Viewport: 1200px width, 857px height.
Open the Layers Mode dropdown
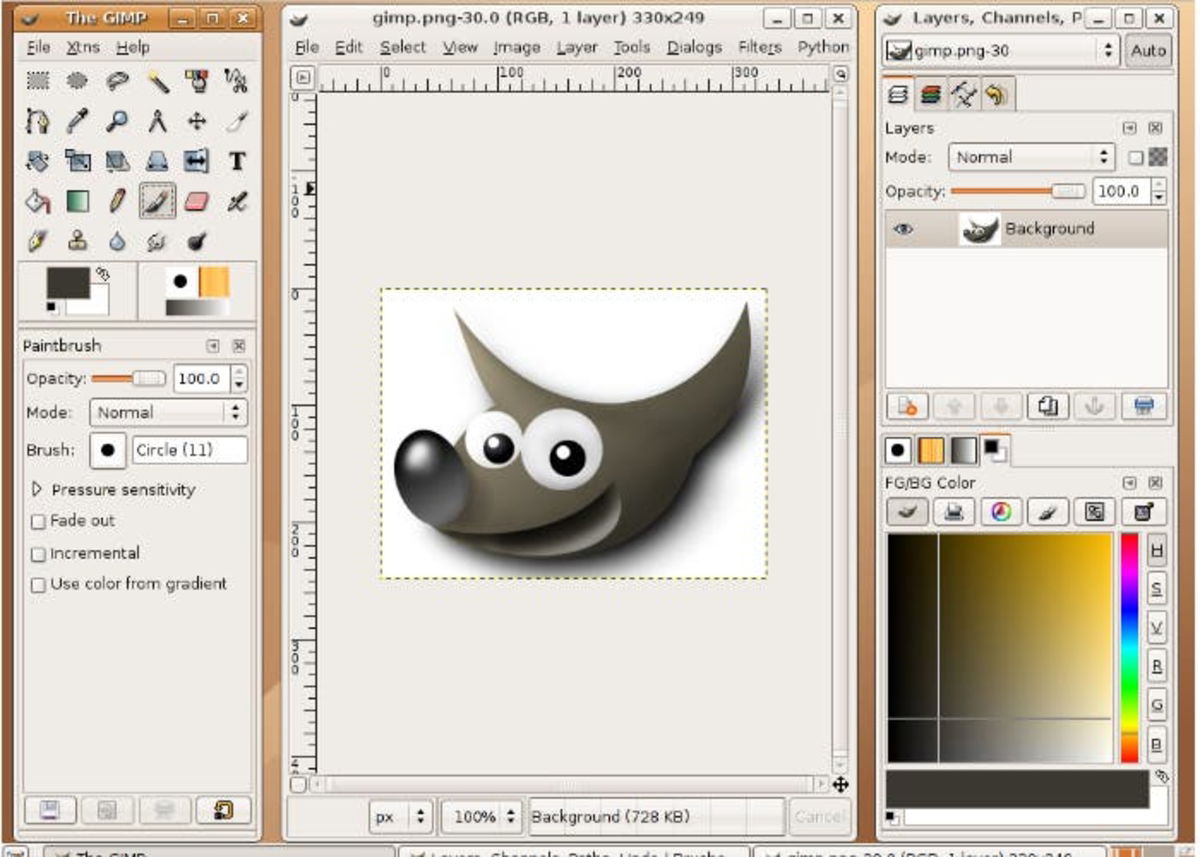click(1031, 157)
